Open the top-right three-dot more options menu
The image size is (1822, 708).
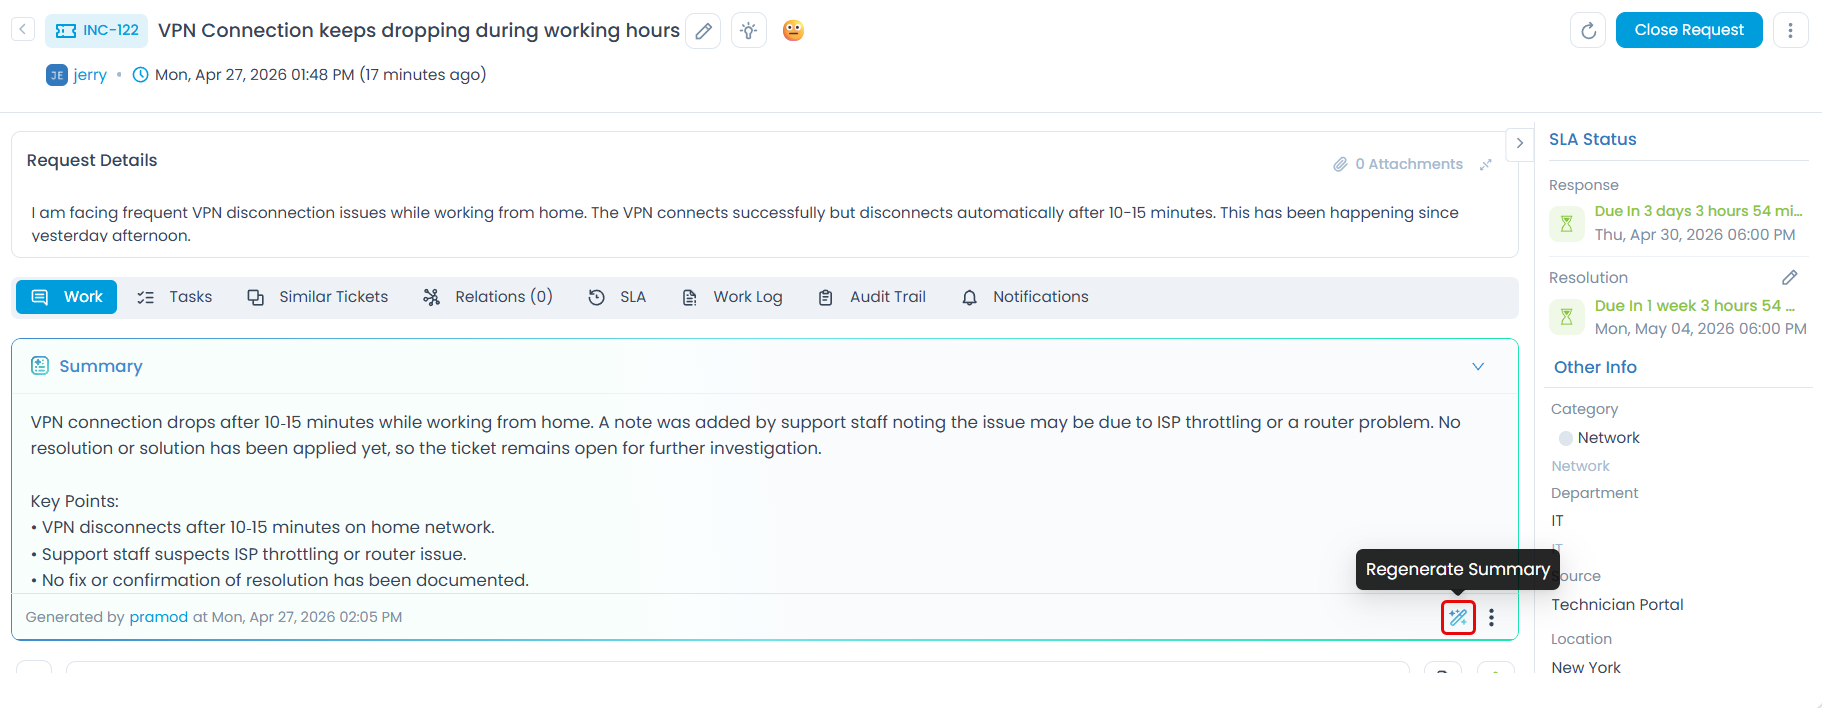click(x=1790, y=31)
